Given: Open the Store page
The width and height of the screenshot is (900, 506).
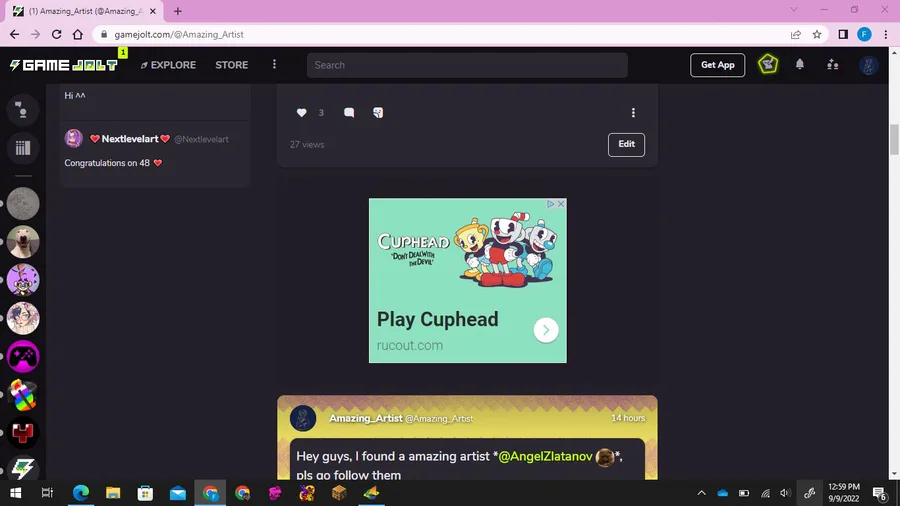Looking at the screenshot, I should (x=232, y=65).
